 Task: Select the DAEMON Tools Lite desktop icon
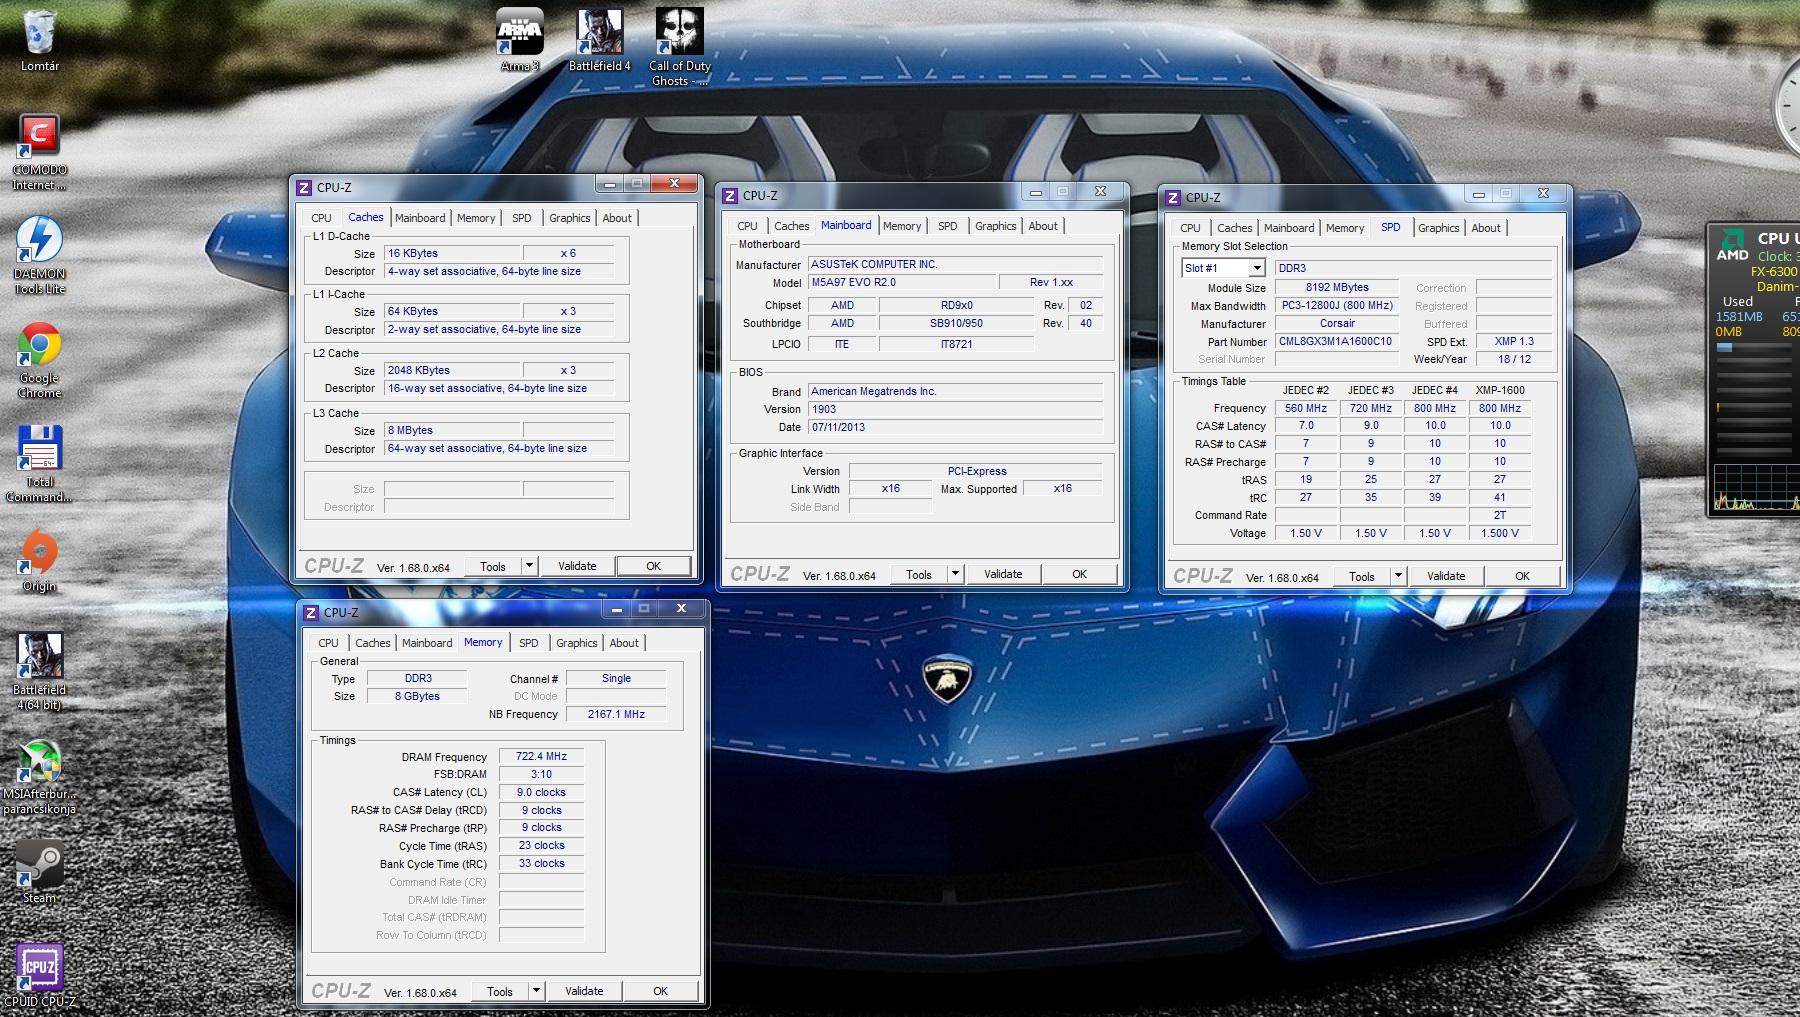[x=40, y=255]
